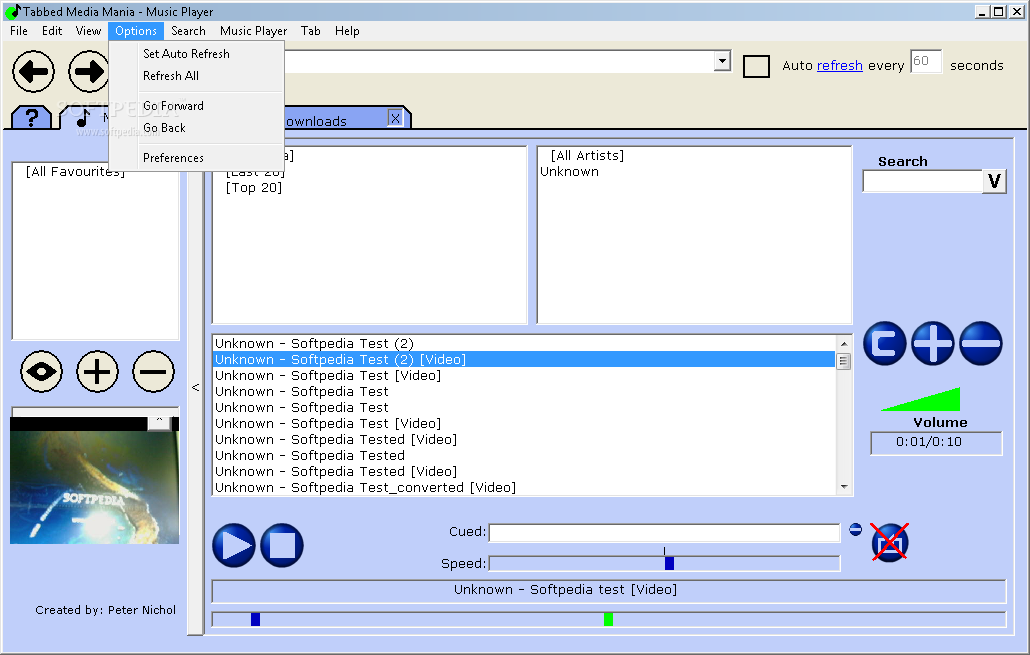This screenshot has width=1030, height=655.
Task: Click the playlist scrollbar up arrow
Action: (844, 344)
